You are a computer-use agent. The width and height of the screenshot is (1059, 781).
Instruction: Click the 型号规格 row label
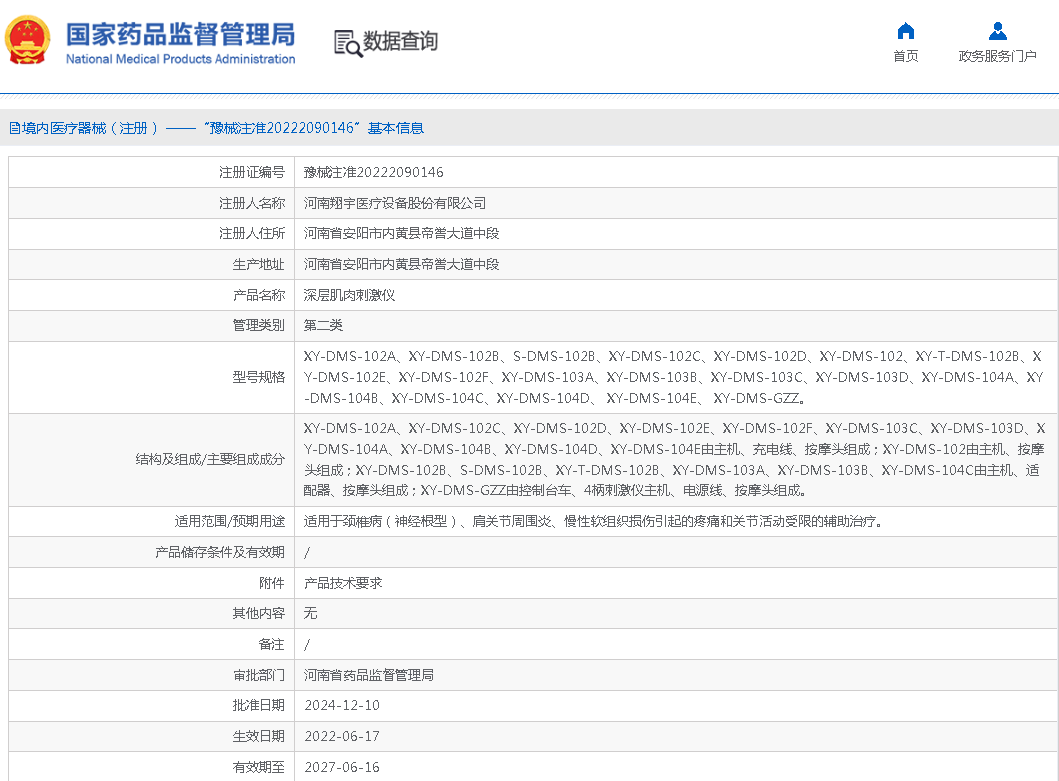coord(258,377)
